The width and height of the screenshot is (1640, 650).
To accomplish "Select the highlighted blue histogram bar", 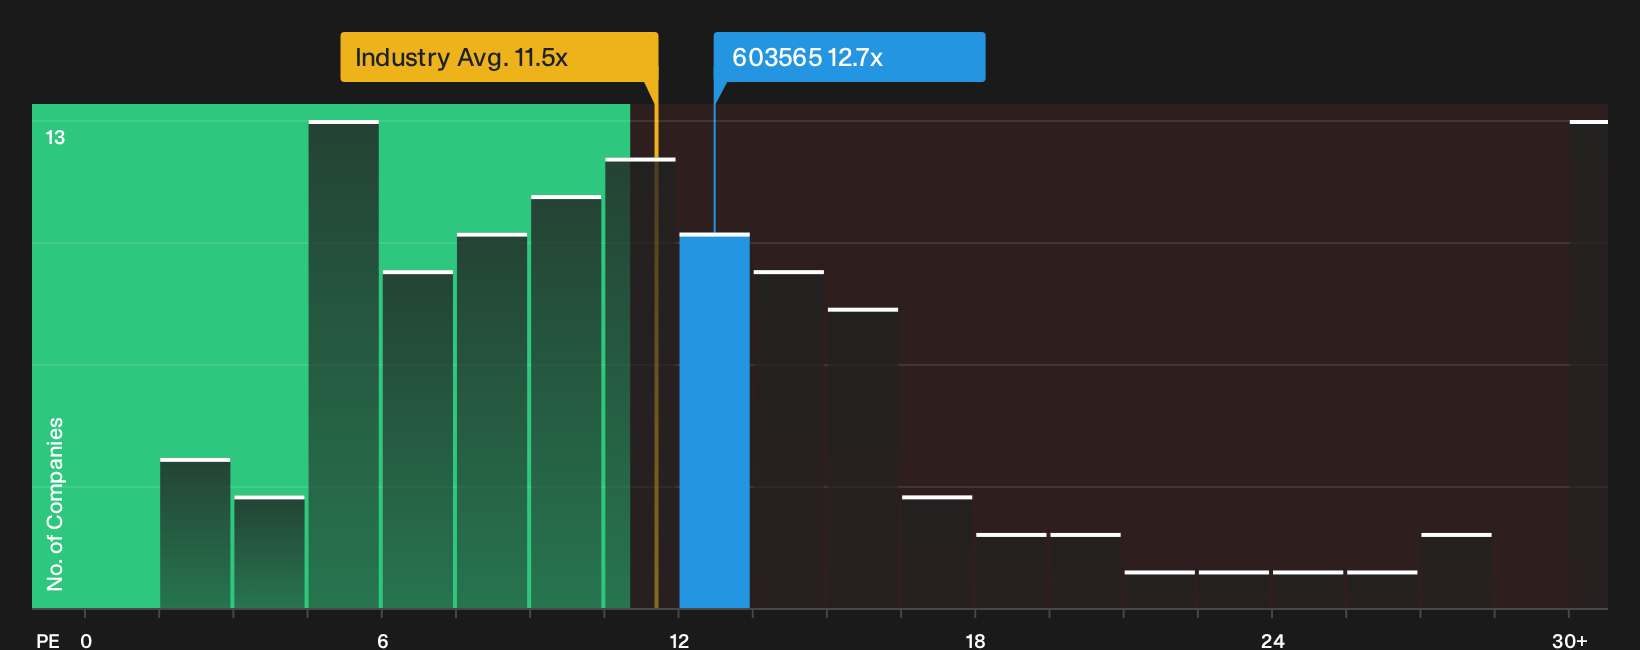I will pos(714,421).
